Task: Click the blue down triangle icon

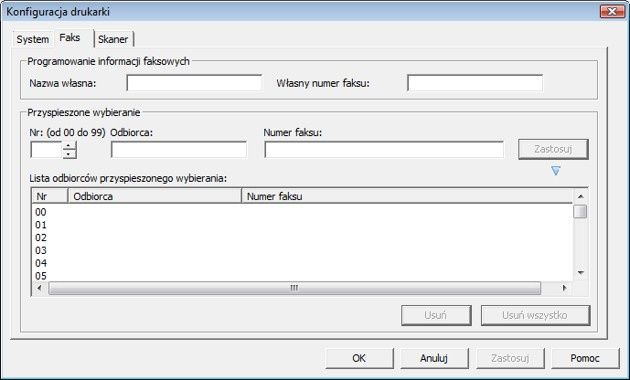Action: (x=556, y=171)
